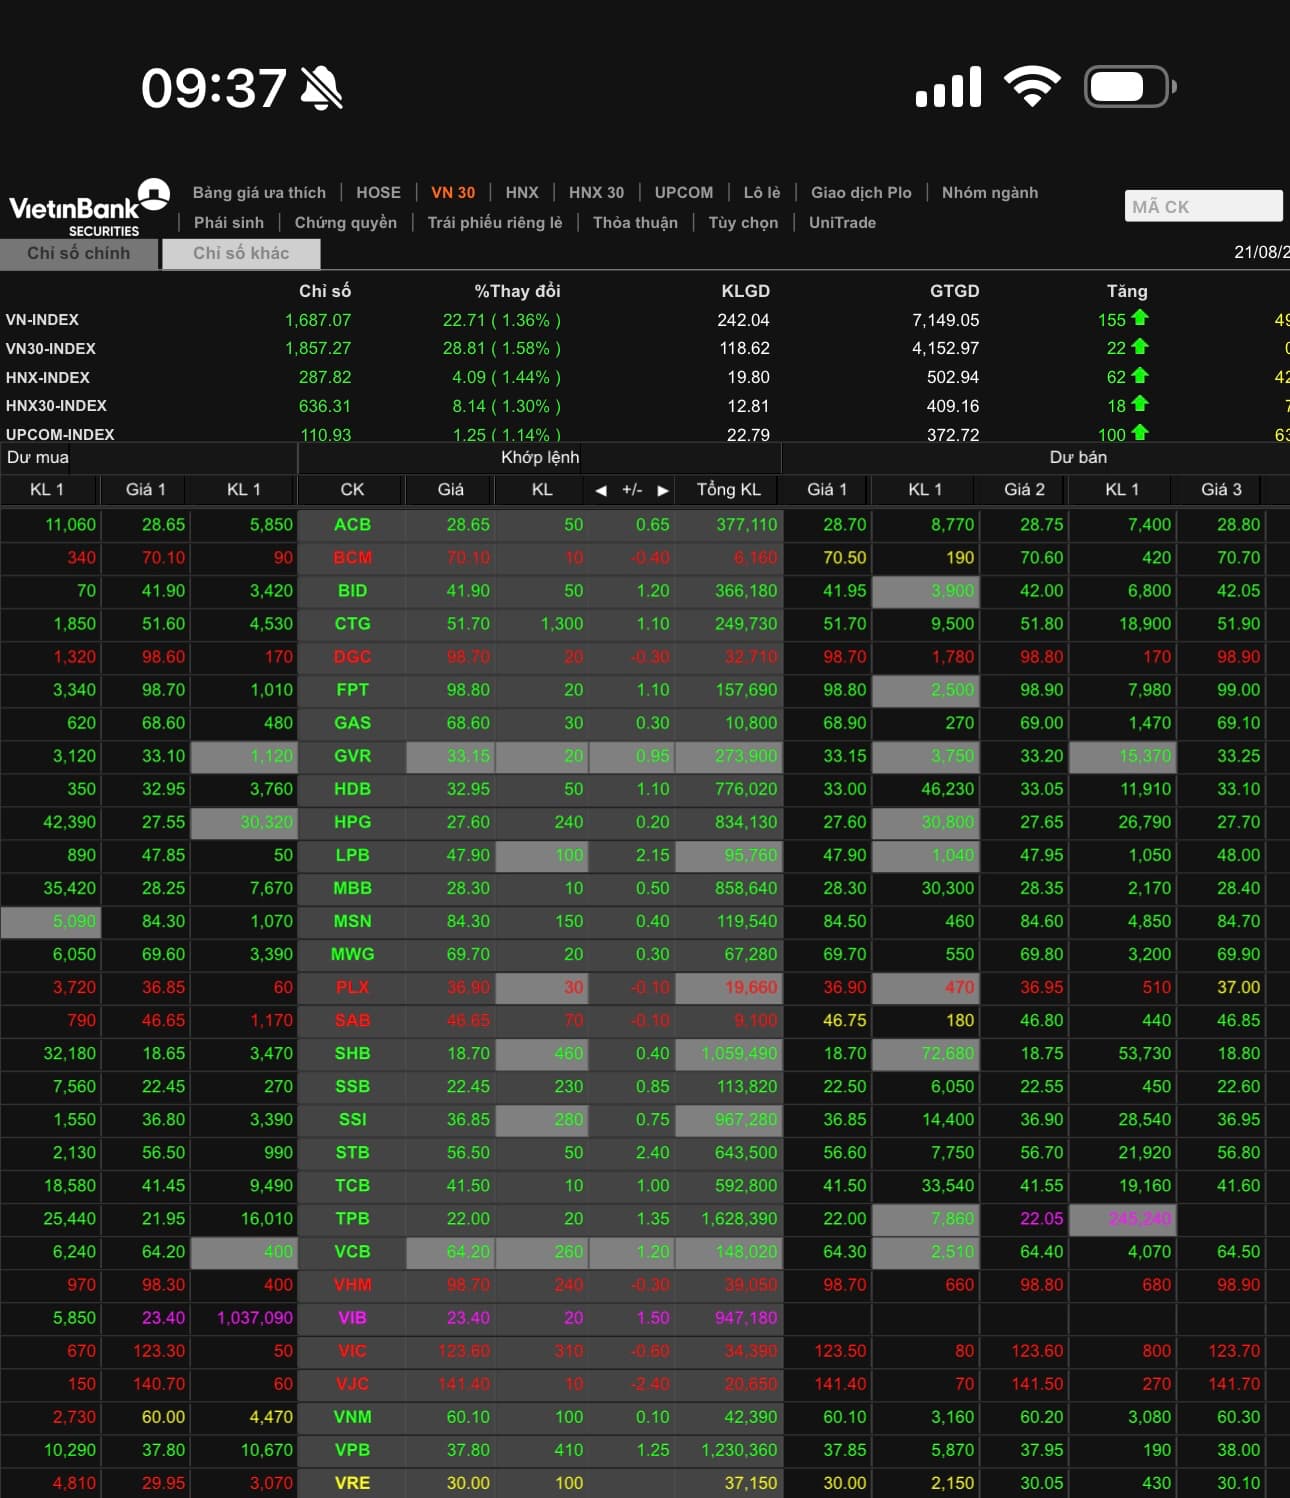Switch to the HOSE price board
Screen dimensions: 1290x1498
[x=378, y=192]
